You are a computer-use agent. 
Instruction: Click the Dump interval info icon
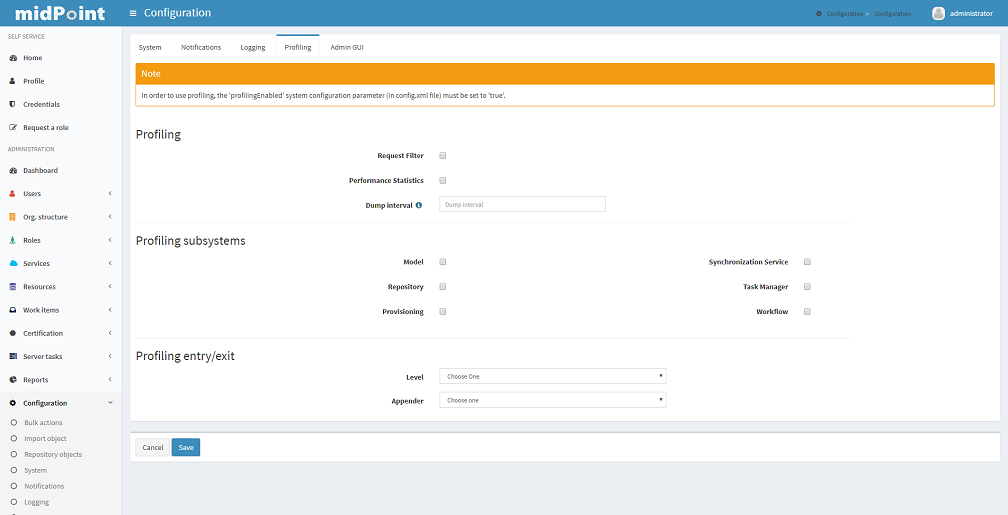(419, 204)
